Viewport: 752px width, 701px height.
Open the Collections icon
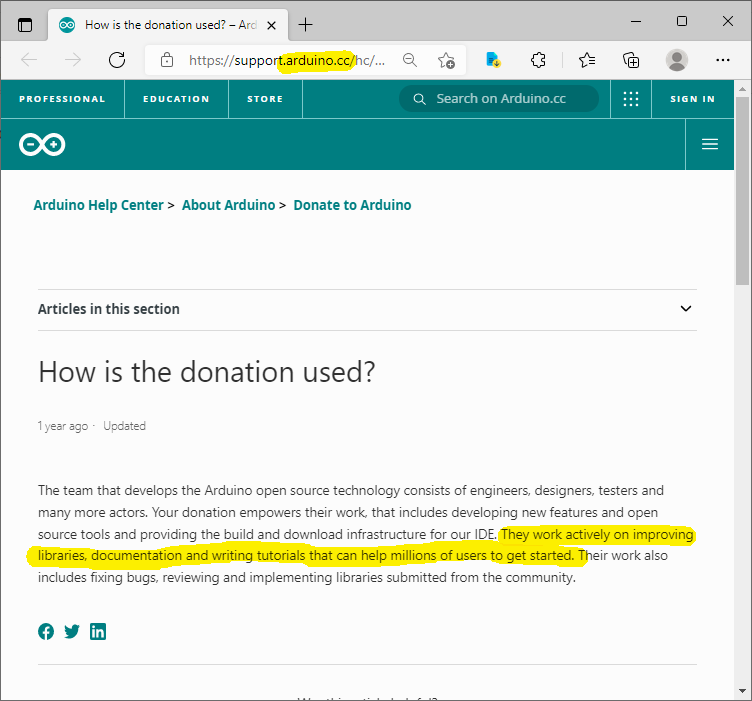[631, 60]
